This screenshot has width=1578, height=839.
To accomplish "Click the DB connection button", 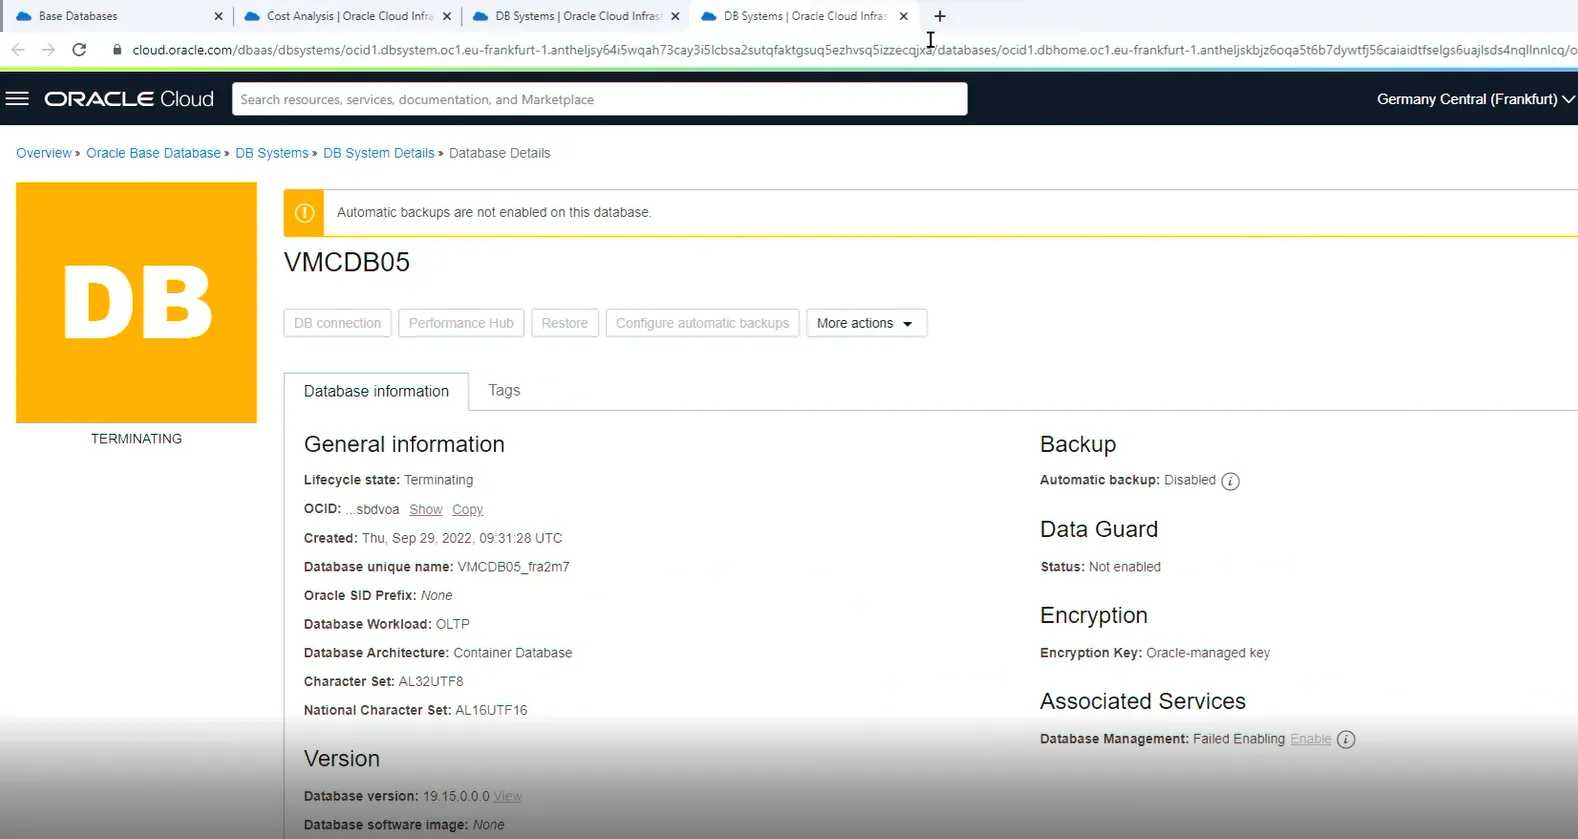I will (x=337, y=323).
